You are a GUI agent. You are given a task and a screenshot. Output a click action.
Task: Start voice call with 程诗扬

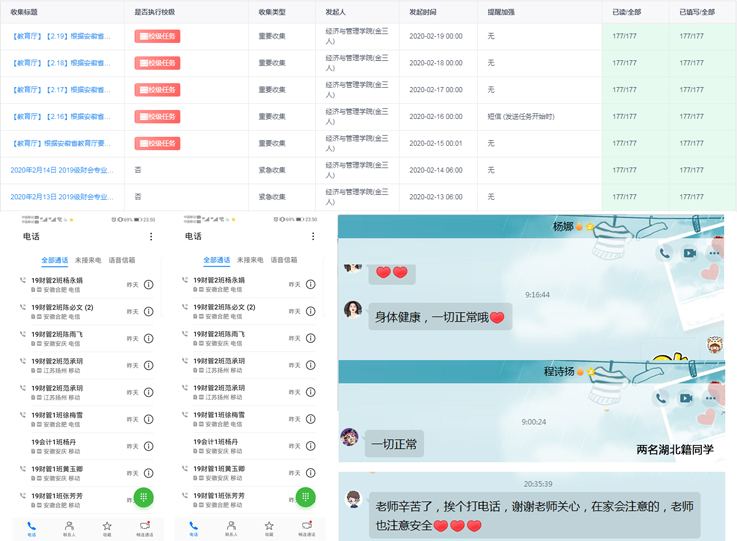(662, 397)
